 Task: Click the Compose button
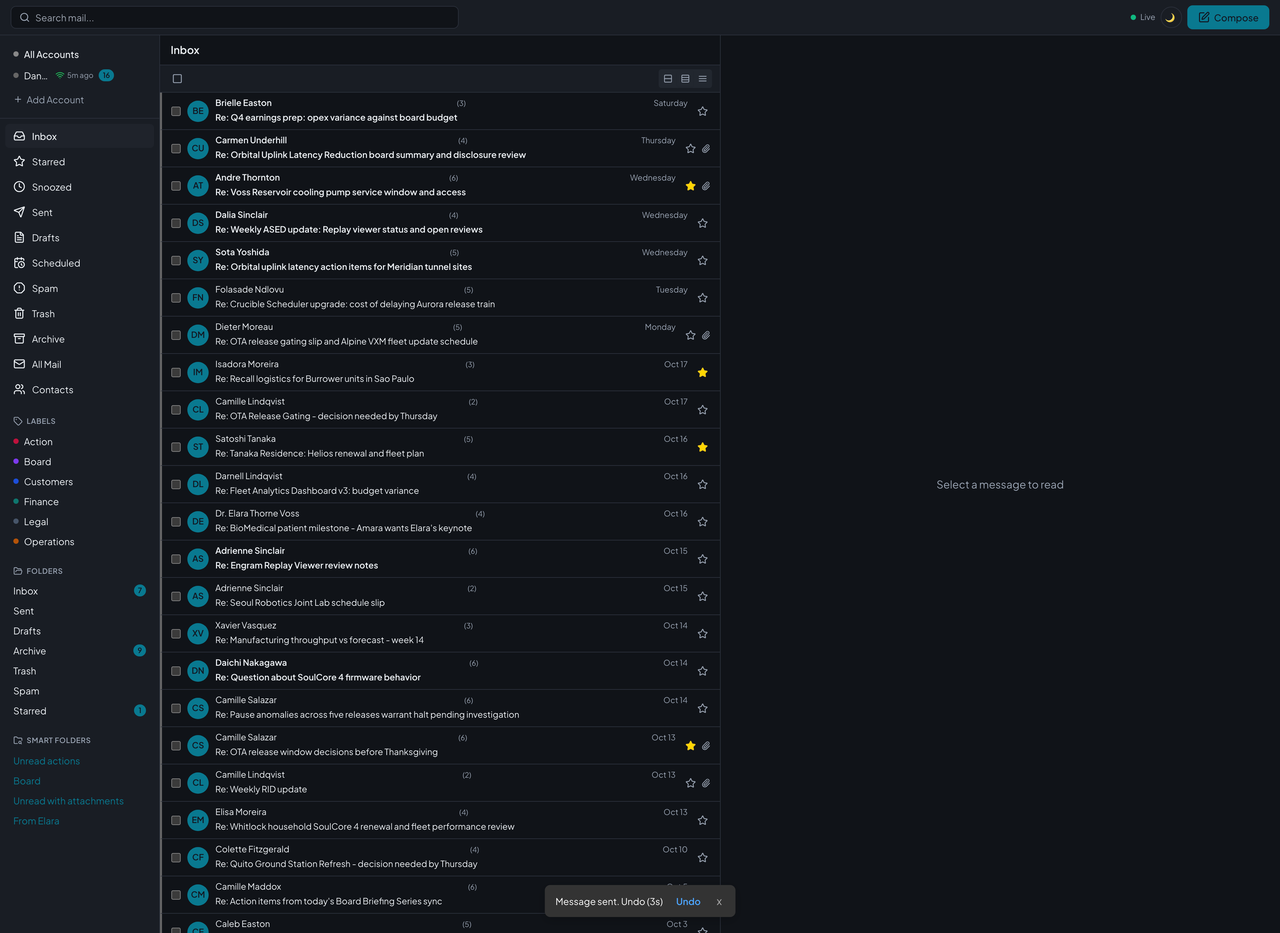1228,17
